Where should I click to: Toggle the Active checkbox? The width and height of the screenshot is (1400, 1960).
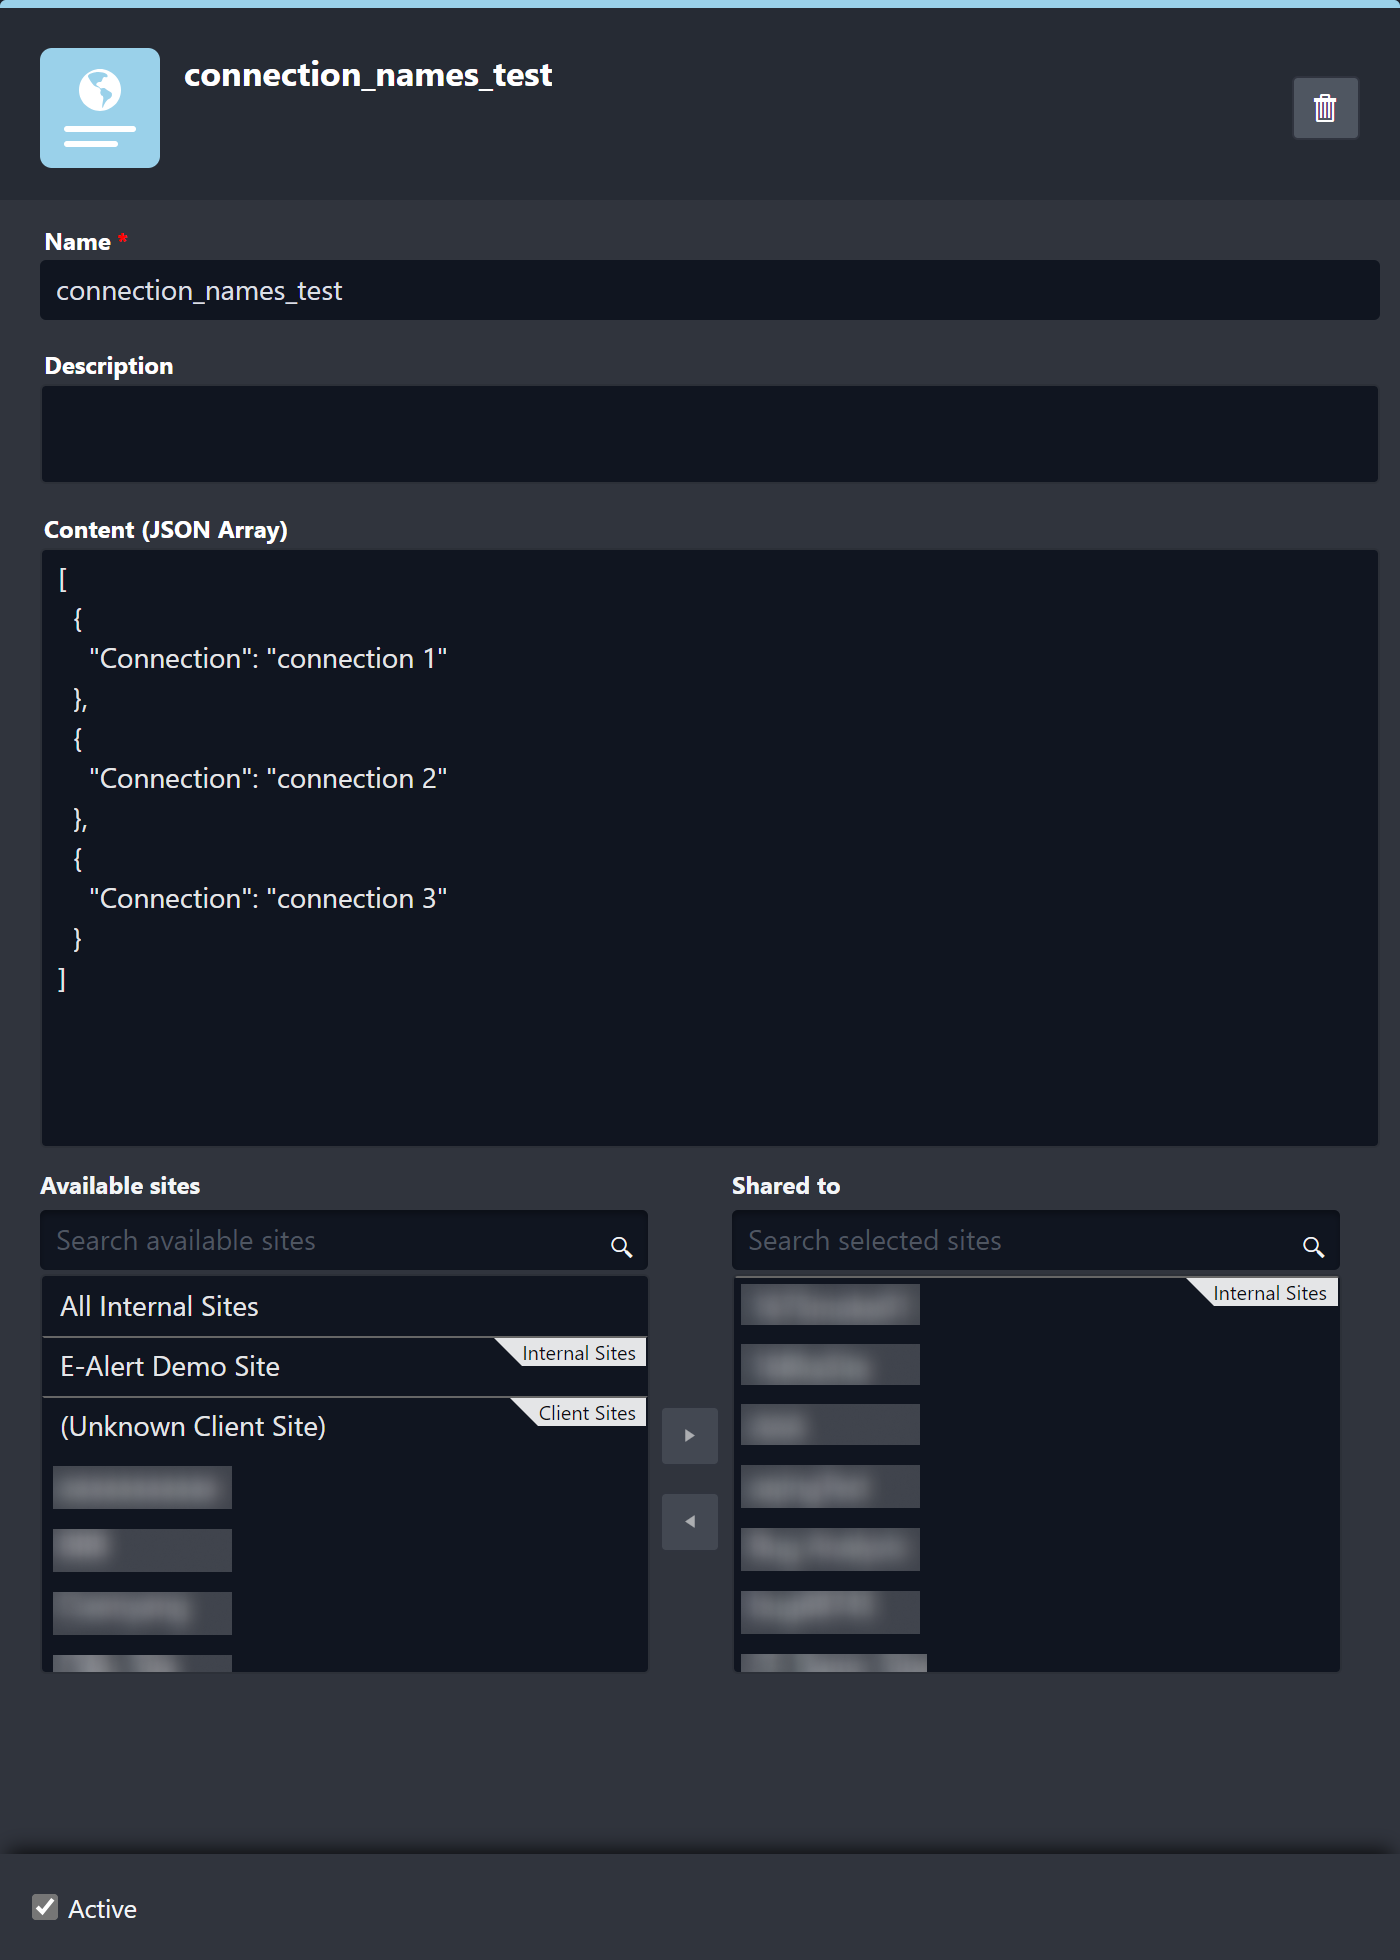45,1907
